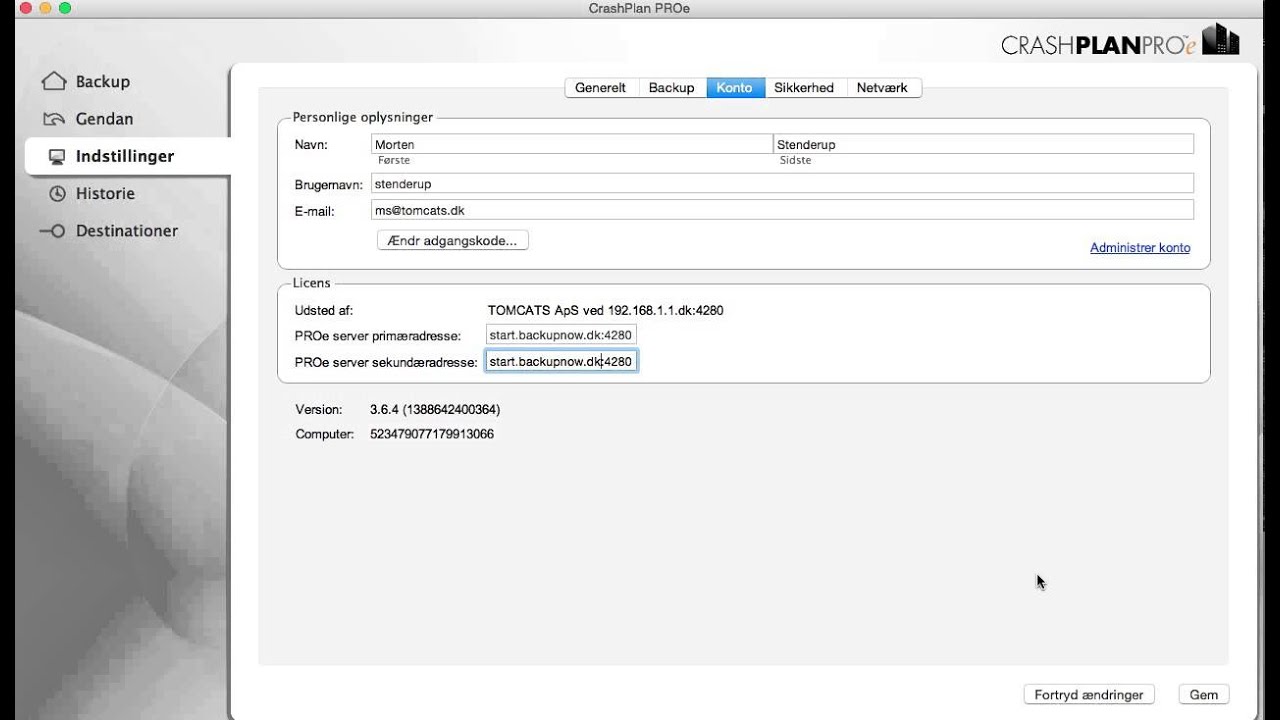Switch to the Generelt tab
This screenshot has width=1280, height=720.
coord(601,88)
